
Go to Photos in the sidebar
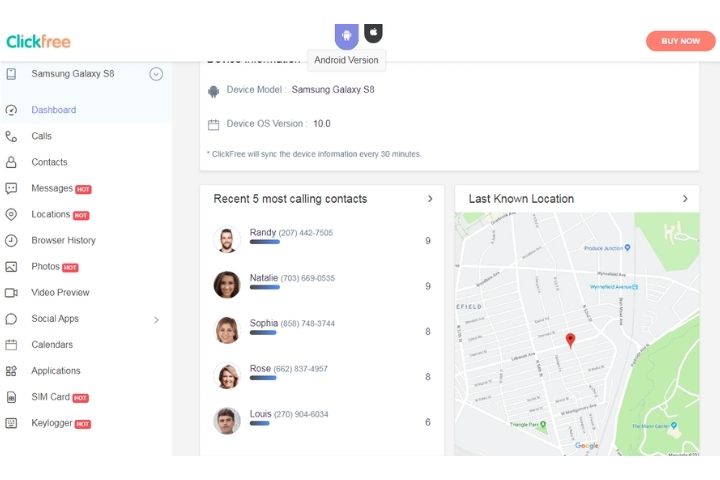pos(45,266)
